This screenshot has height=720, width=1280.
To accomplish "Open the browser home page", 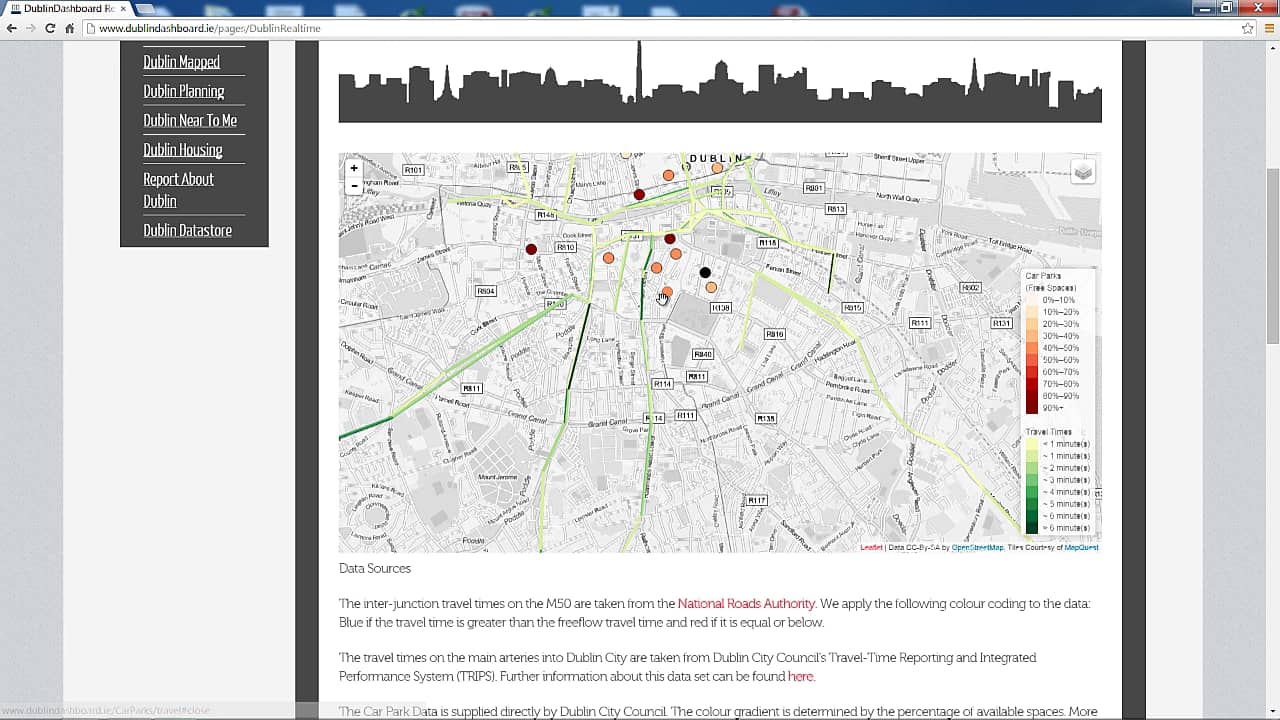I will pos(69,28).
